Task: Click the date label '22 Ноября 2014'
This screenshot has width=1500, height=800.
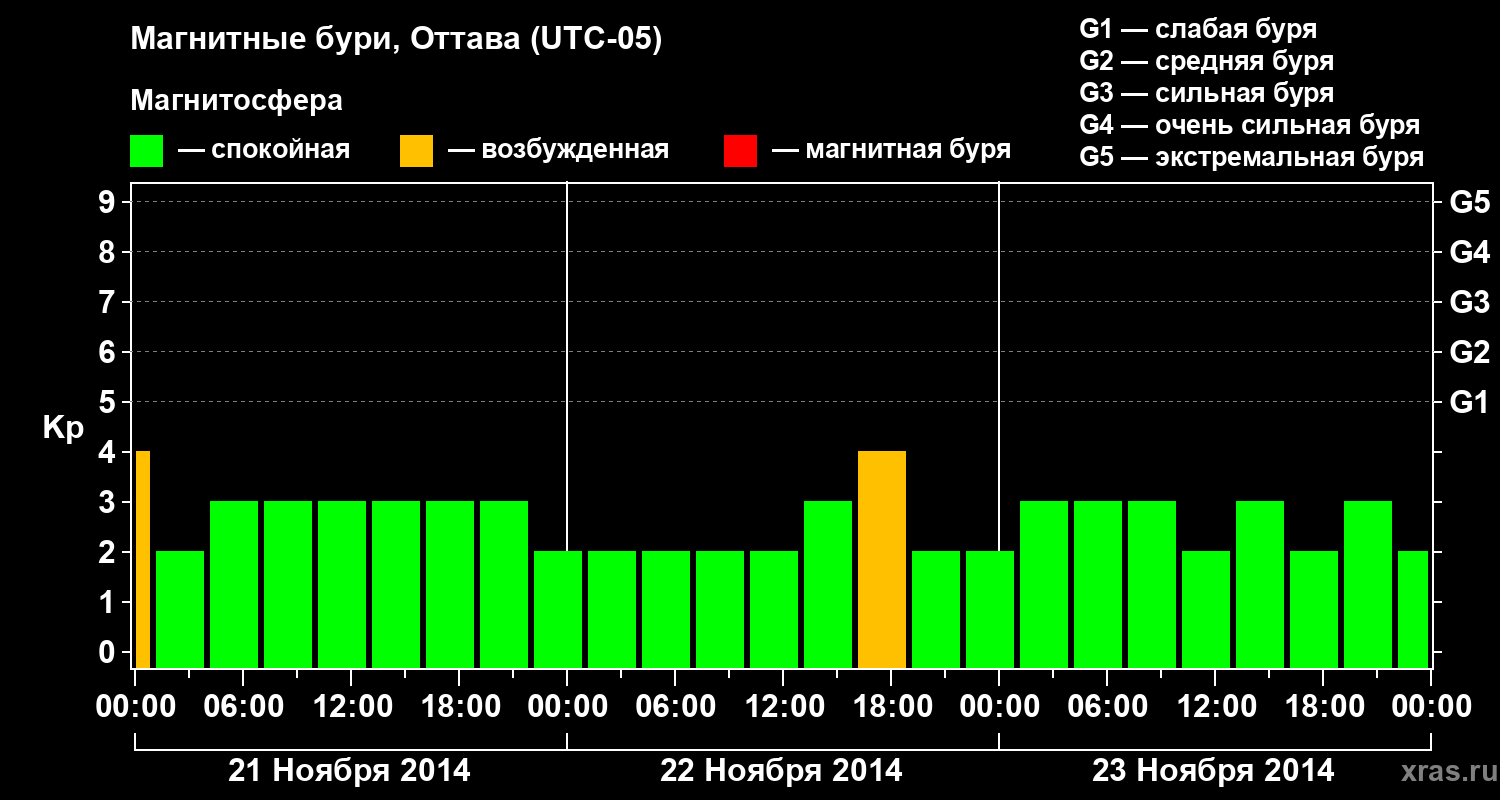Action: [x=781, y=771]
